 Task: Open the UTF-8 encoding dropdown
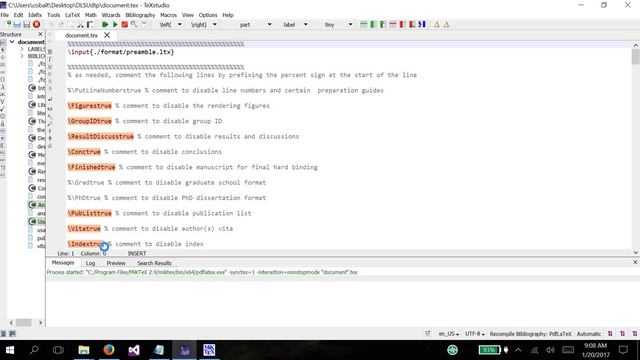475,334
